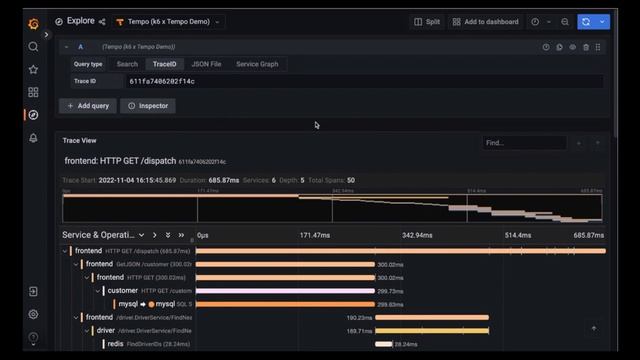This screenshot has width=640, height=360.
Task: Collapse all spans double-right icon
Action: pyautogui.click(x=181, y=235)
